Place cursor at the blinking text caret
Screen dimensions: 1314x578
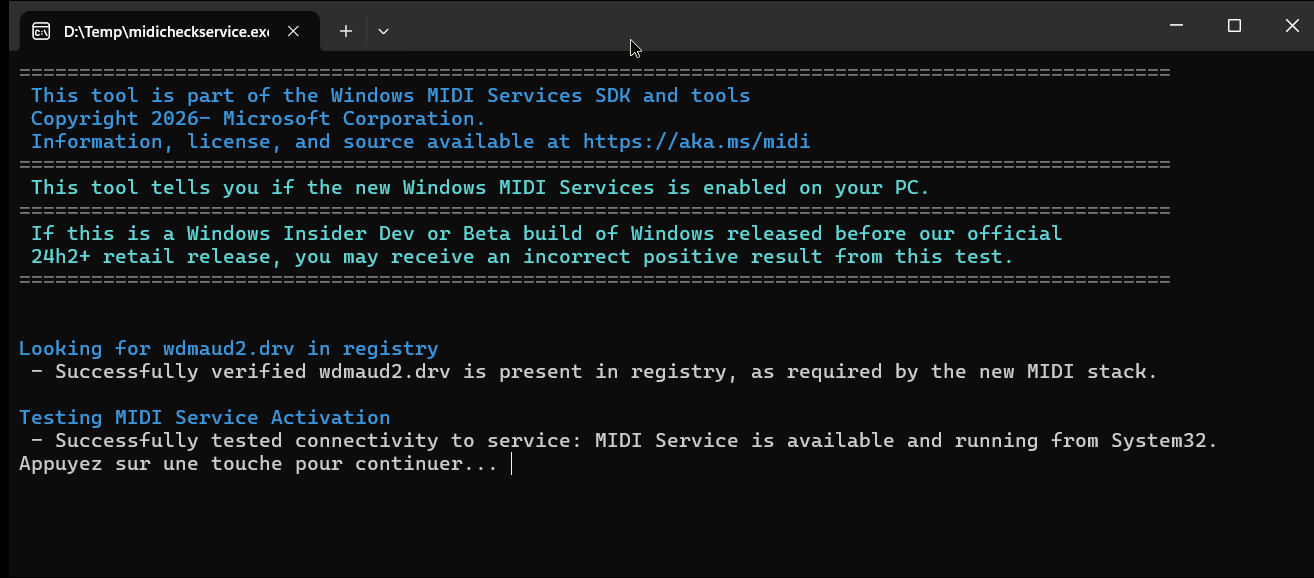pos(511,464)
